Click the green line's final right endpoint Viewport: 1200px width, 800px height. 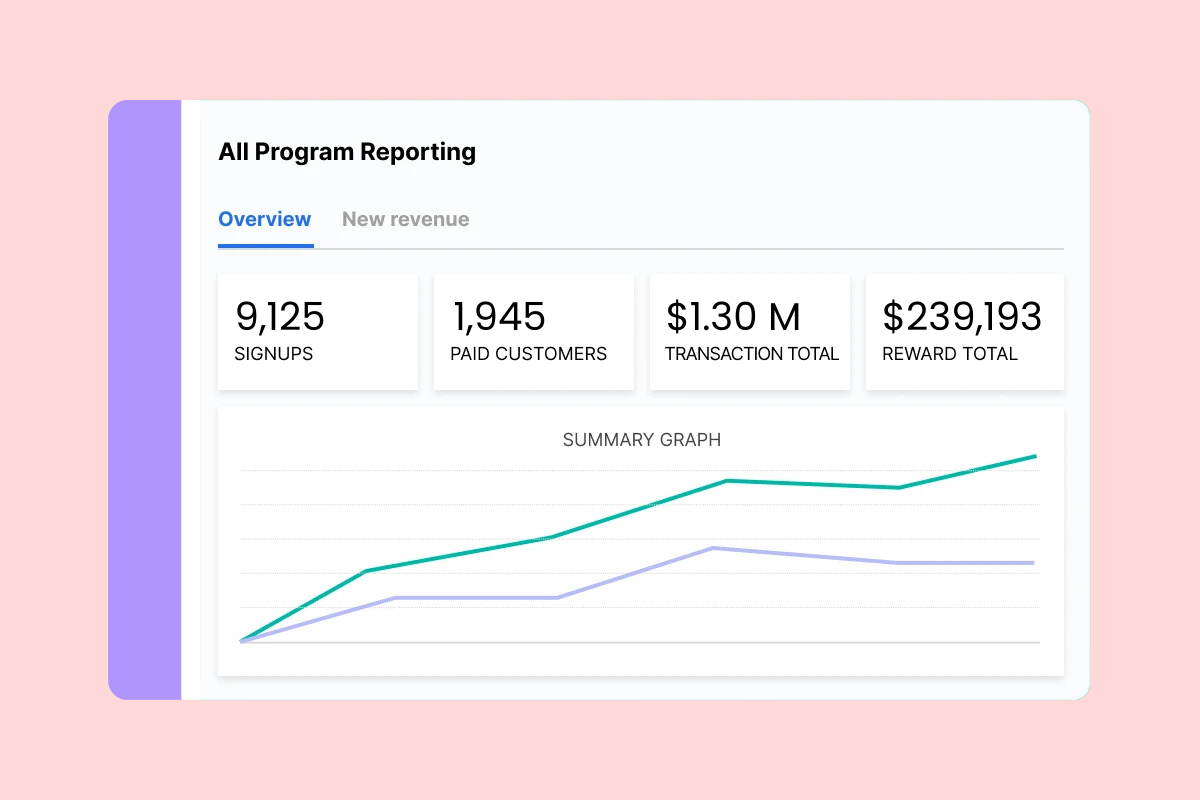[1034, 456]
